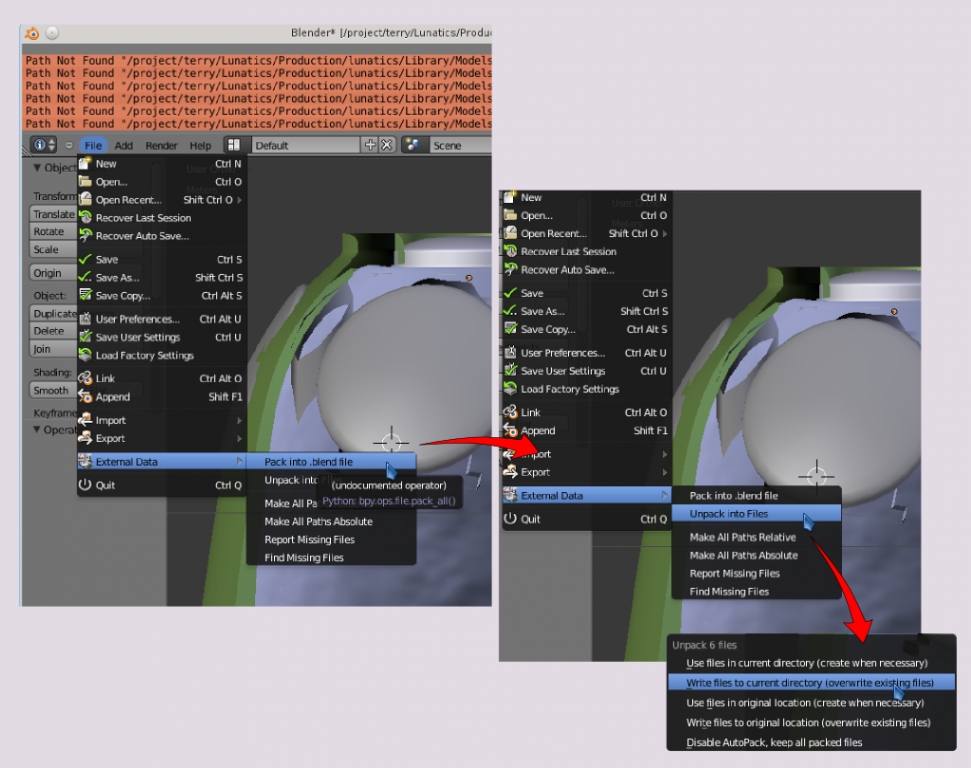The height and width of the screenshot is (768, 971).
Task: Select 'Use files in current directory' unpack option
Action: [811, 663]
